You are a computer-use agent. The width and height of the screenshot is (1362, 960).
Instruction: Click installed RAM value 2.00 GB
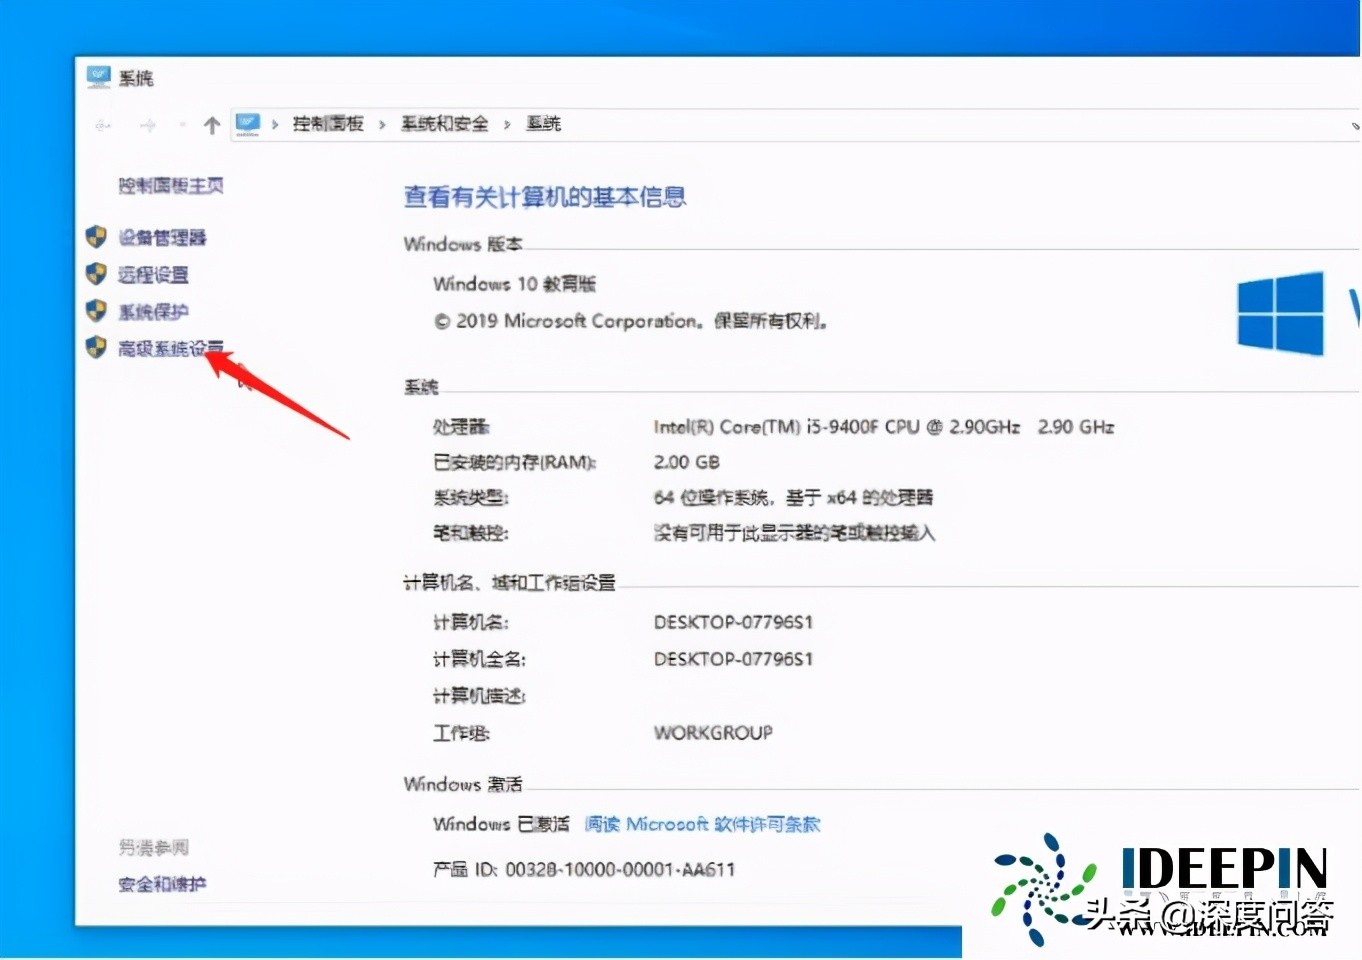point(687,462)
